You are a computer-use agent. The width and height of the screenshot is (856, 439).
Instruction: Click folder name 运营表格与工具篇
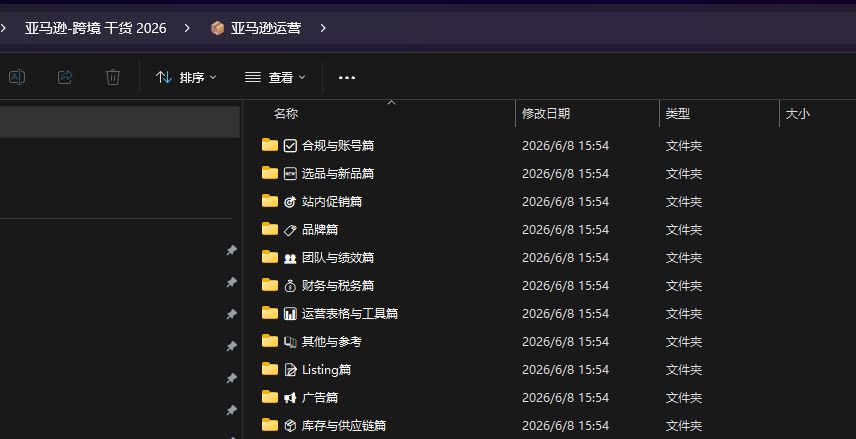pos(349,313)
